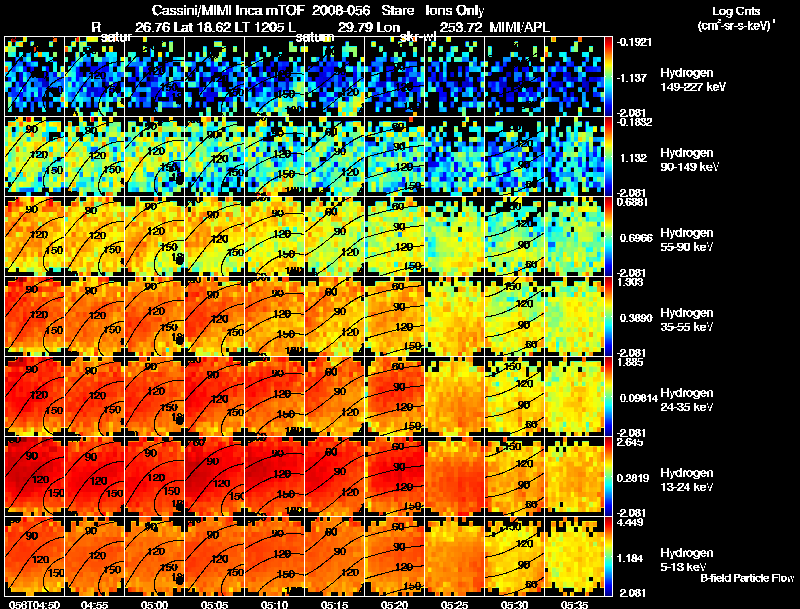Click the '05:00' time axis label
Image resolution: width=800 pixels, height=609 pixels.
[154, 604]
